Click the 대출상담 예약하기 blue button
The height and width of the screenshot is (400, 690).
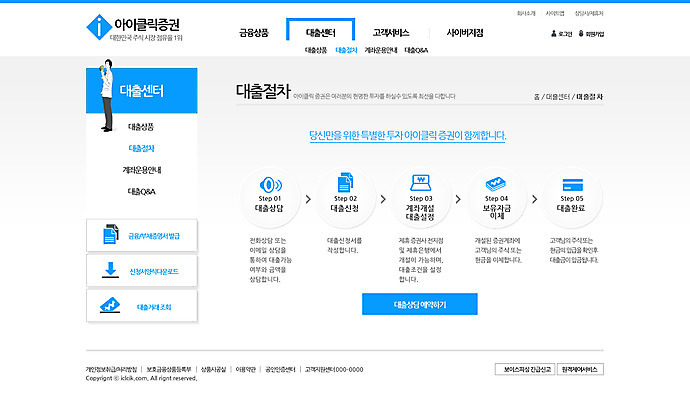[x=419, y=304]
